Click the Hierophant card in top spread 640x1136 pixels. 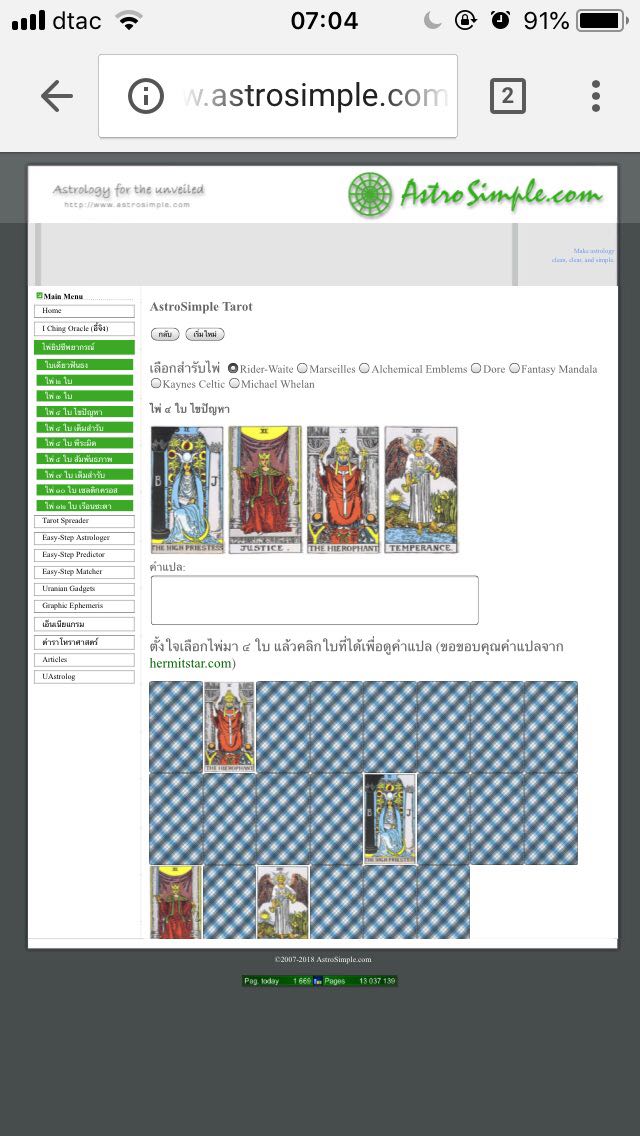343,490
